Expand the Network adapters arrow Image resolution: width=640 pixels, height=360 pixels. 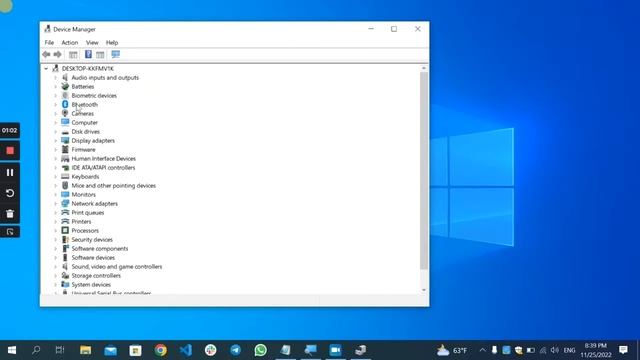pos(56,204)
